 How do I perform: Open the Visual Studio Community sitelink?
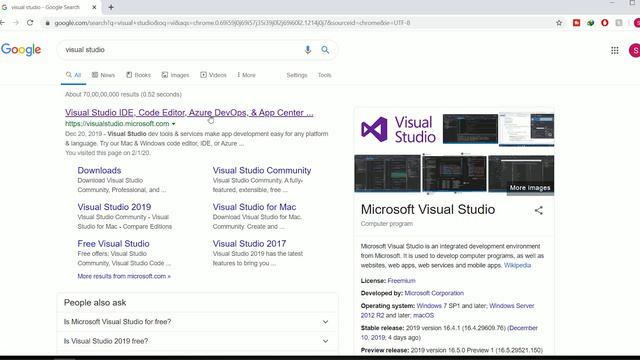pyautogui.click(x=262, y=170)
